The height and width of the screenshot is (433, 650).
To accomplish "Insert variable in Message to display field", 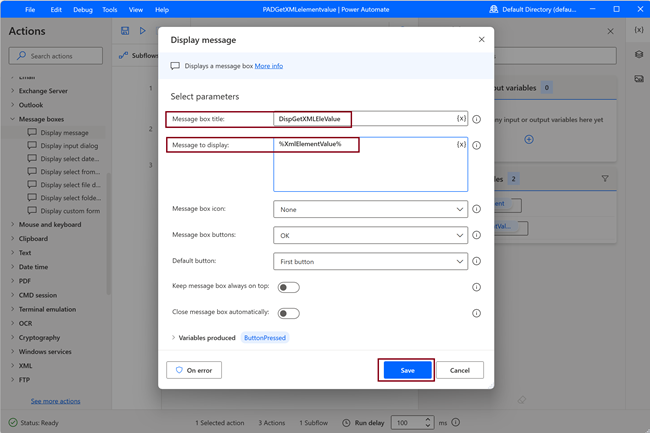I will [461, 144].
